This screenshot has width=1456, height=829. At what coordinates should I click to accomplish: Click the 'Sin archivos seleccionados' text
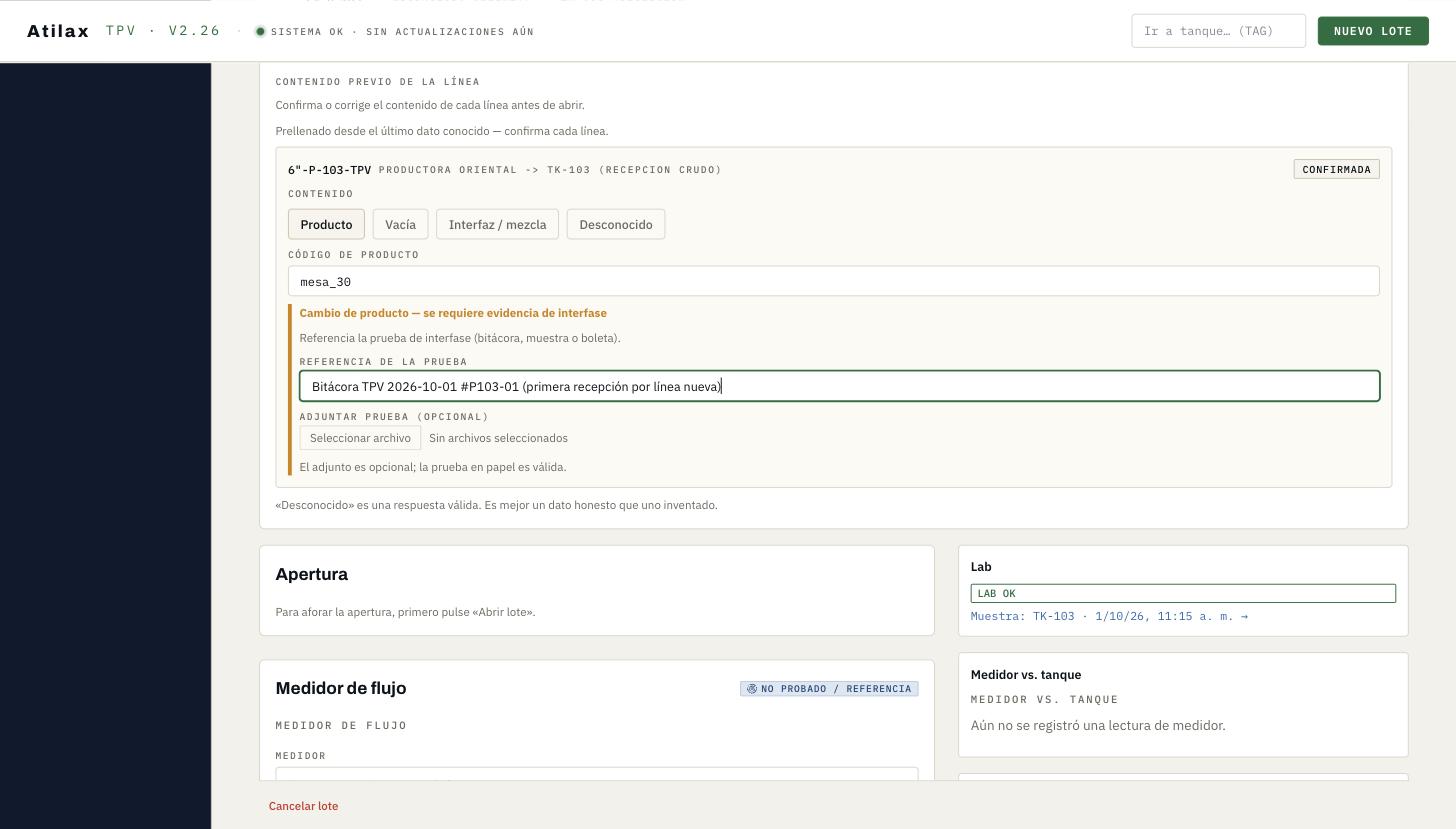pyautogui.click(x=498, y=438)
